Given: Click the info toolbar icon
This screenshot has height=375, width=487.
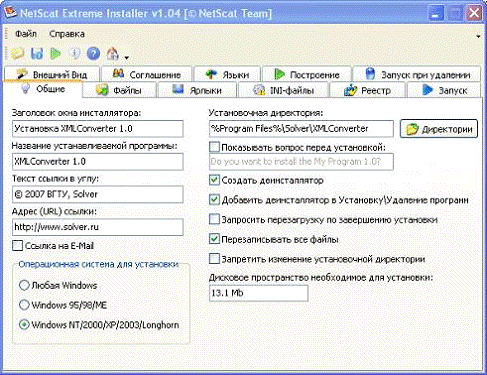Looking at the screenshot, I should 75,53.
